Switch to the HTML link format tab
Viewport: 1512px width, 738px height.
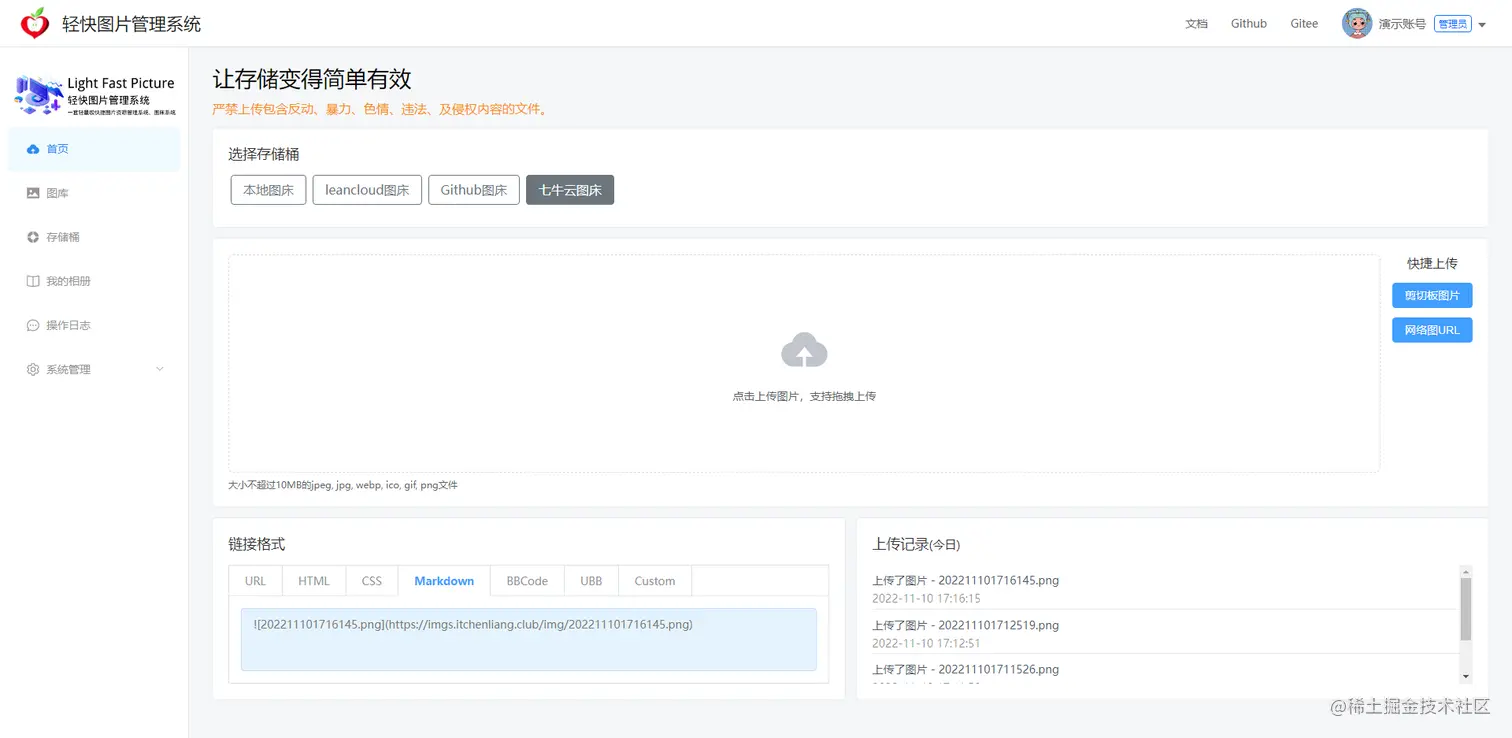(x=314, y=581)
